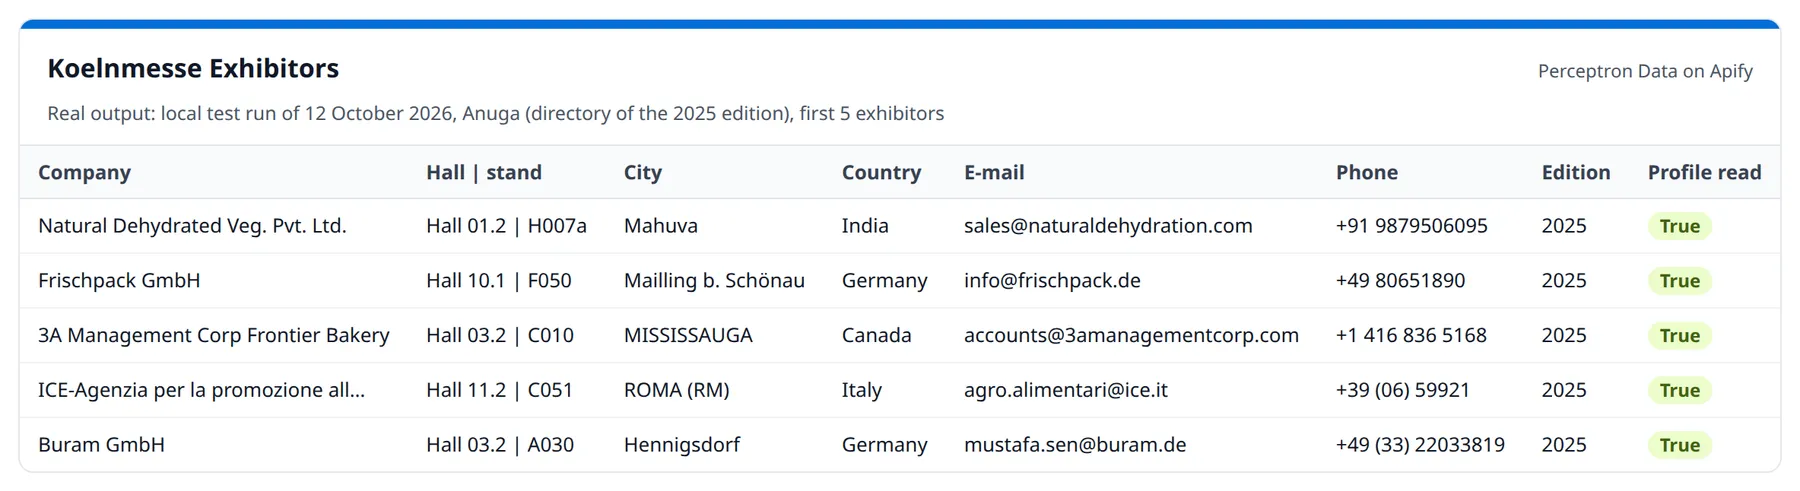Click Germany in the Buram GmbH row

click(885, 445)
